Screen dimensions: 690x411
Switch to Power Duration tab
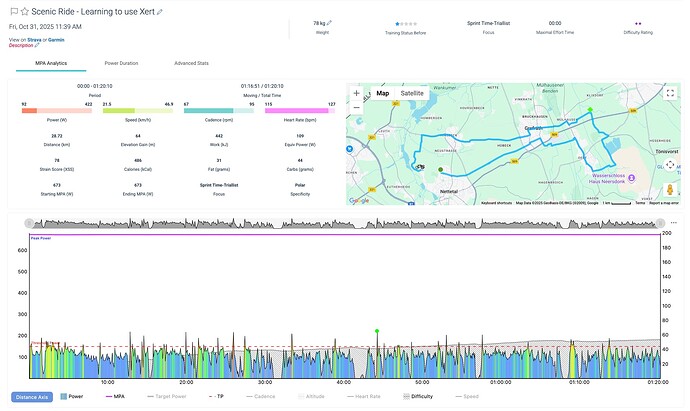click(x=122, y=63)
